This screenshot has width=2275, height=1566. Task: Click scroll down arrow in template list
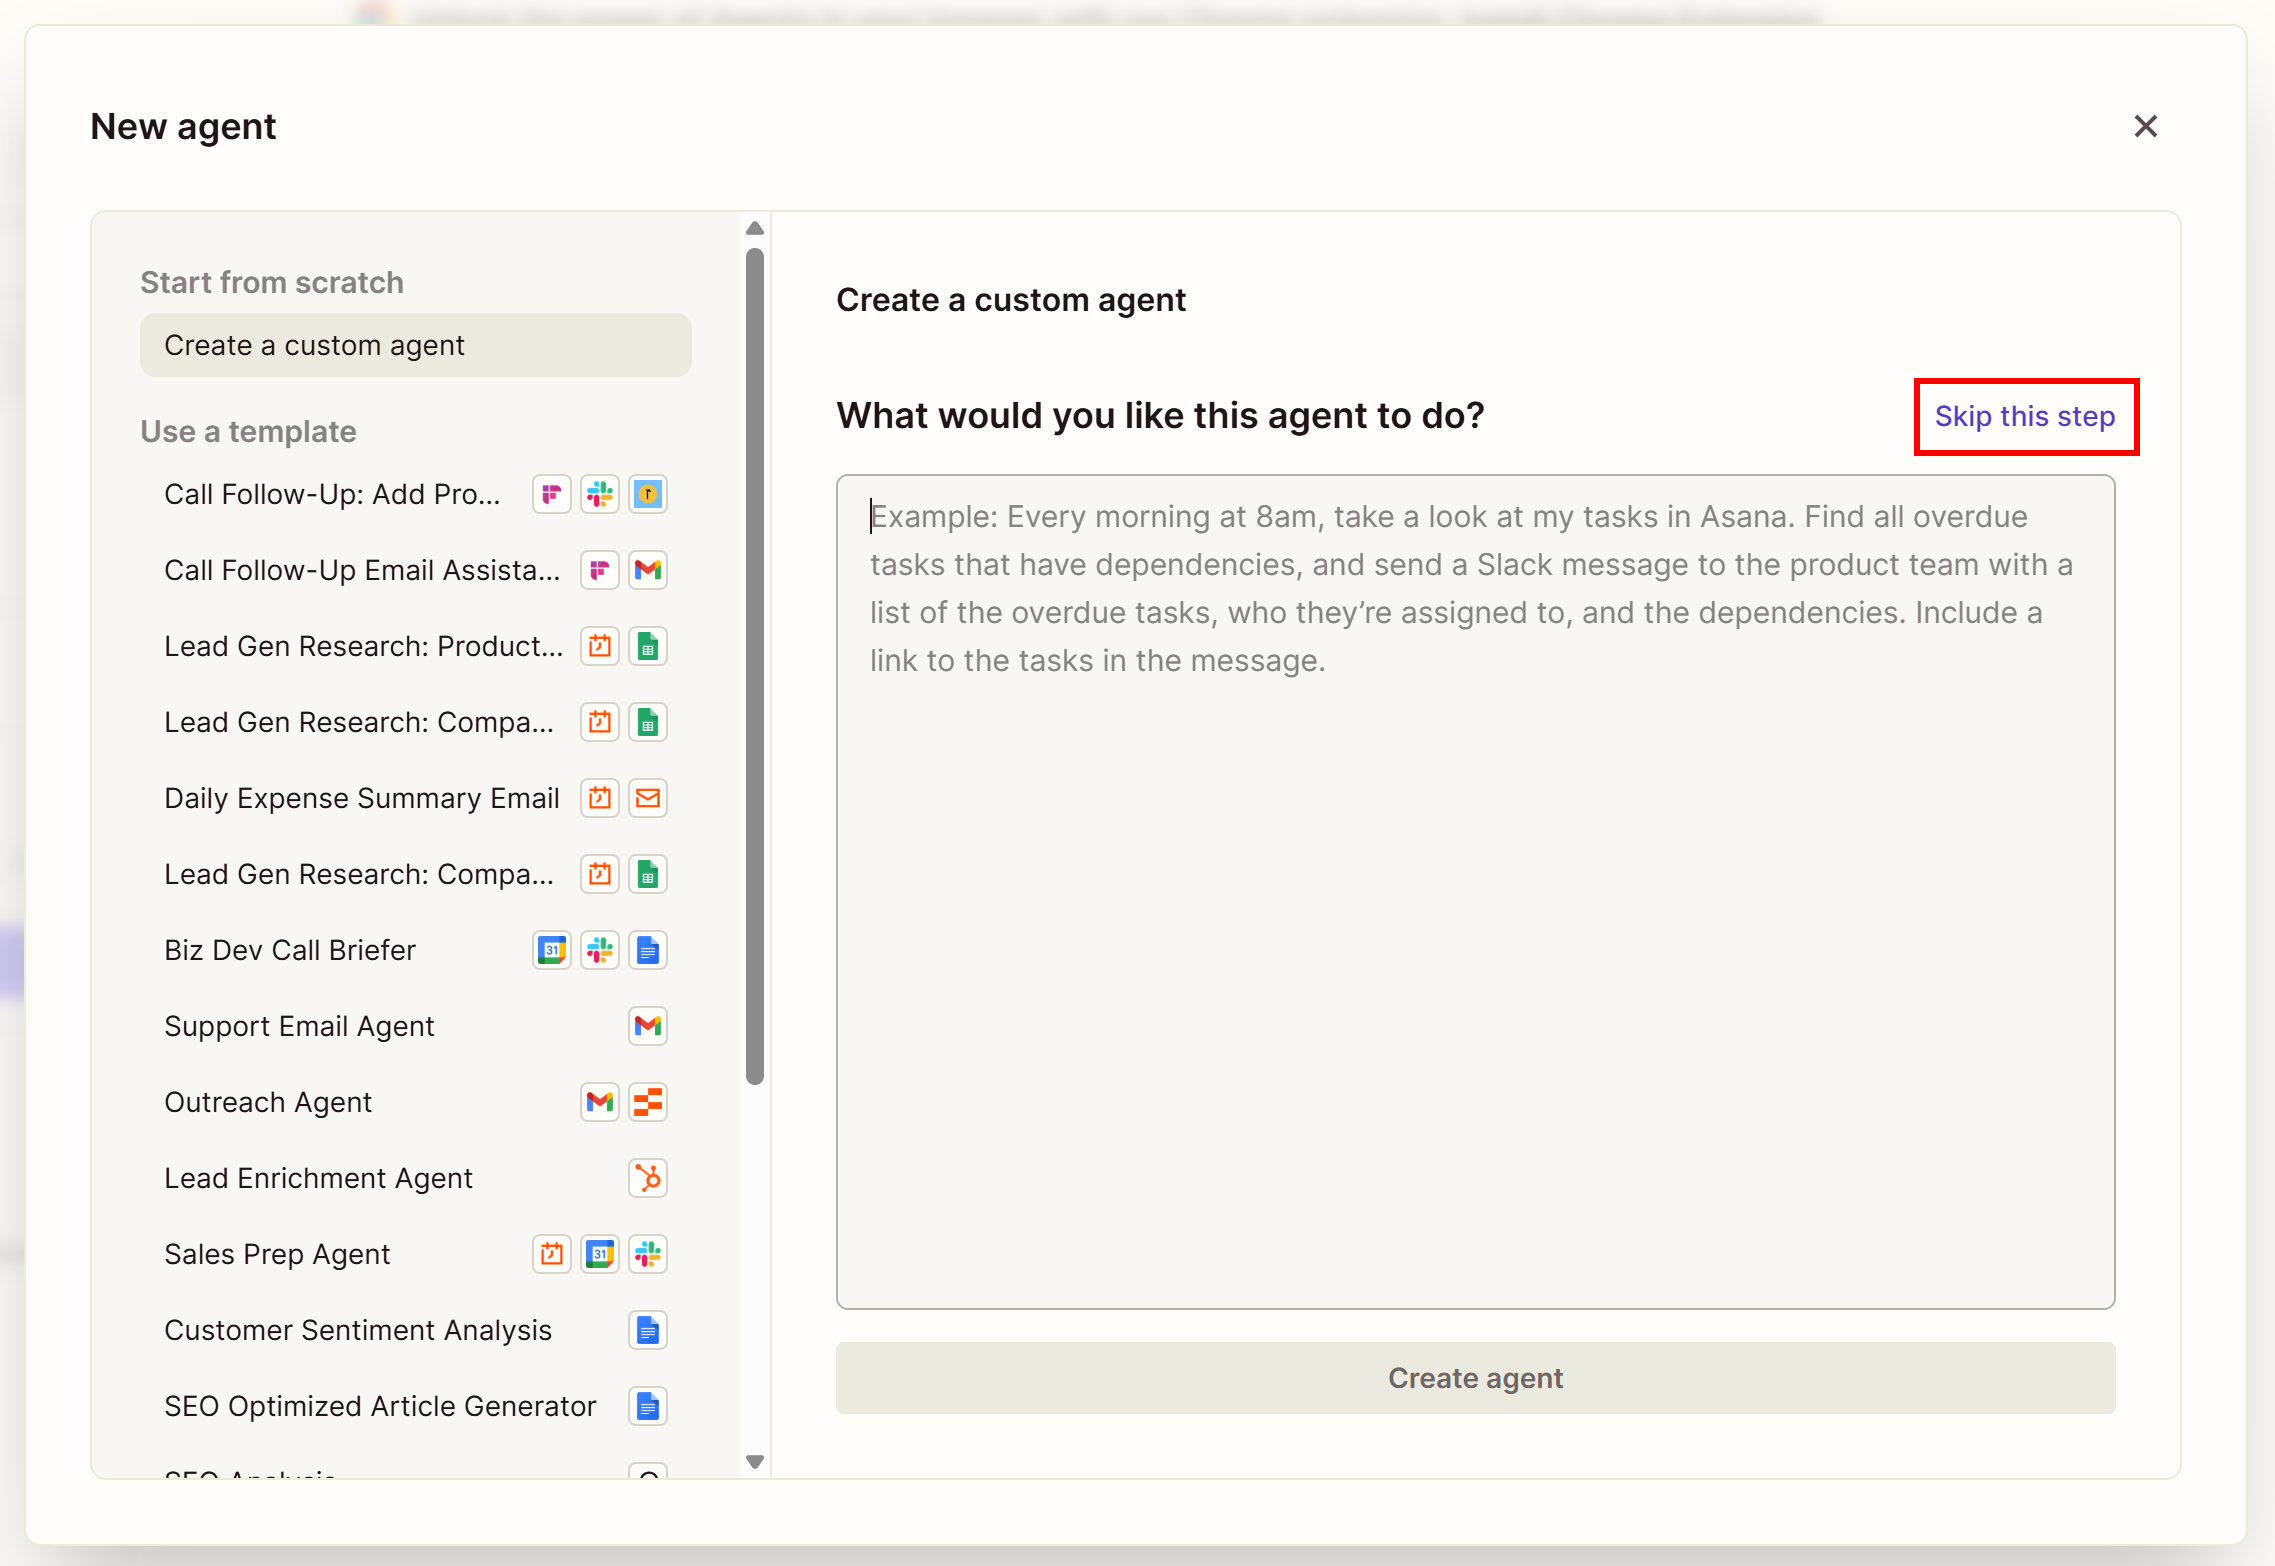(x=755, y=1461)
